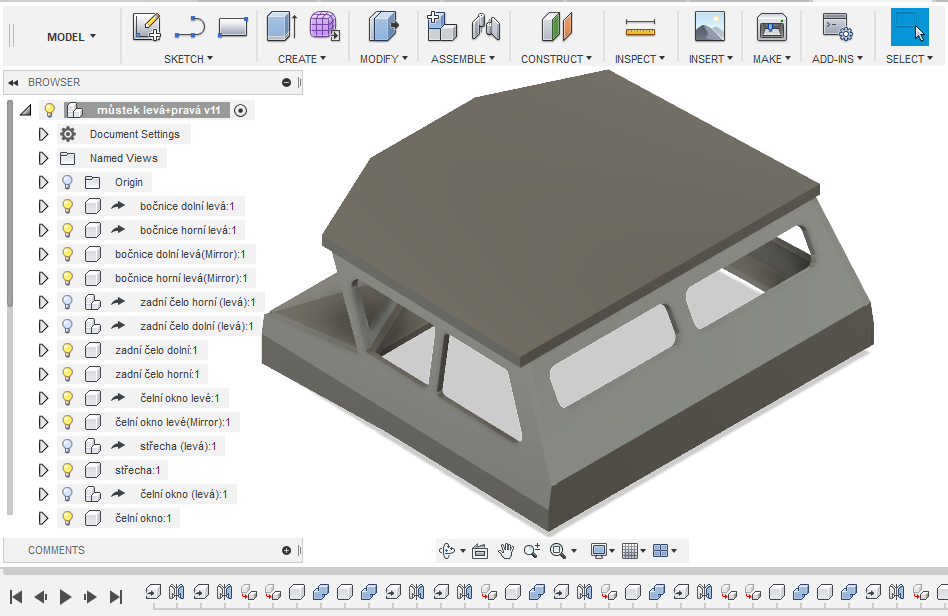Open the CONSTRUCT menu
Screen dimensions: 948x616
pos(556,59)
